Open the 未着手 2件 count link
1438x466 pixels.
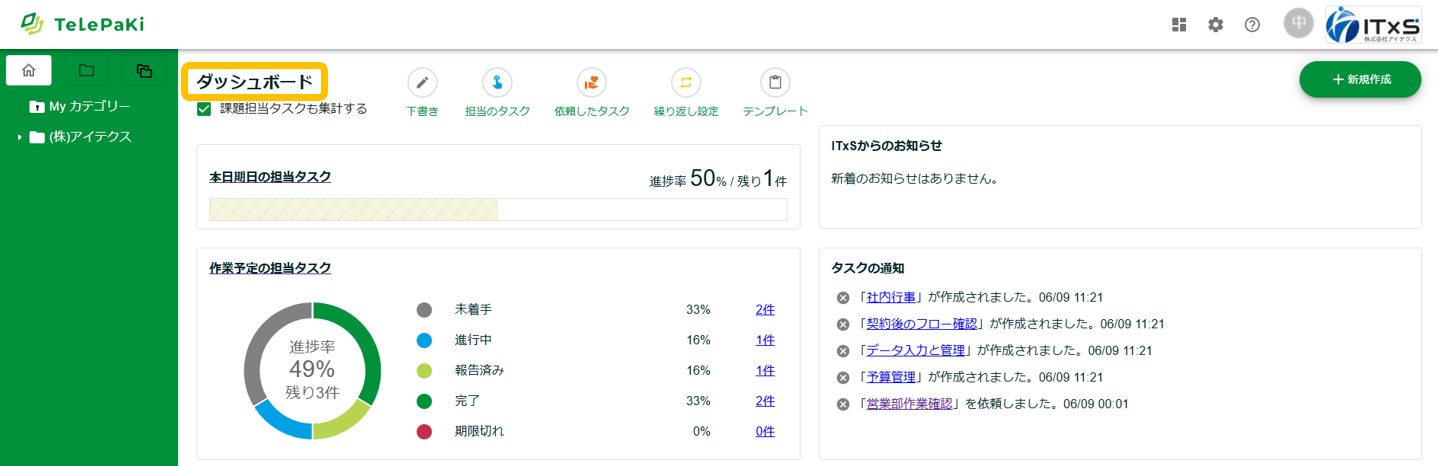click(765, 310)
